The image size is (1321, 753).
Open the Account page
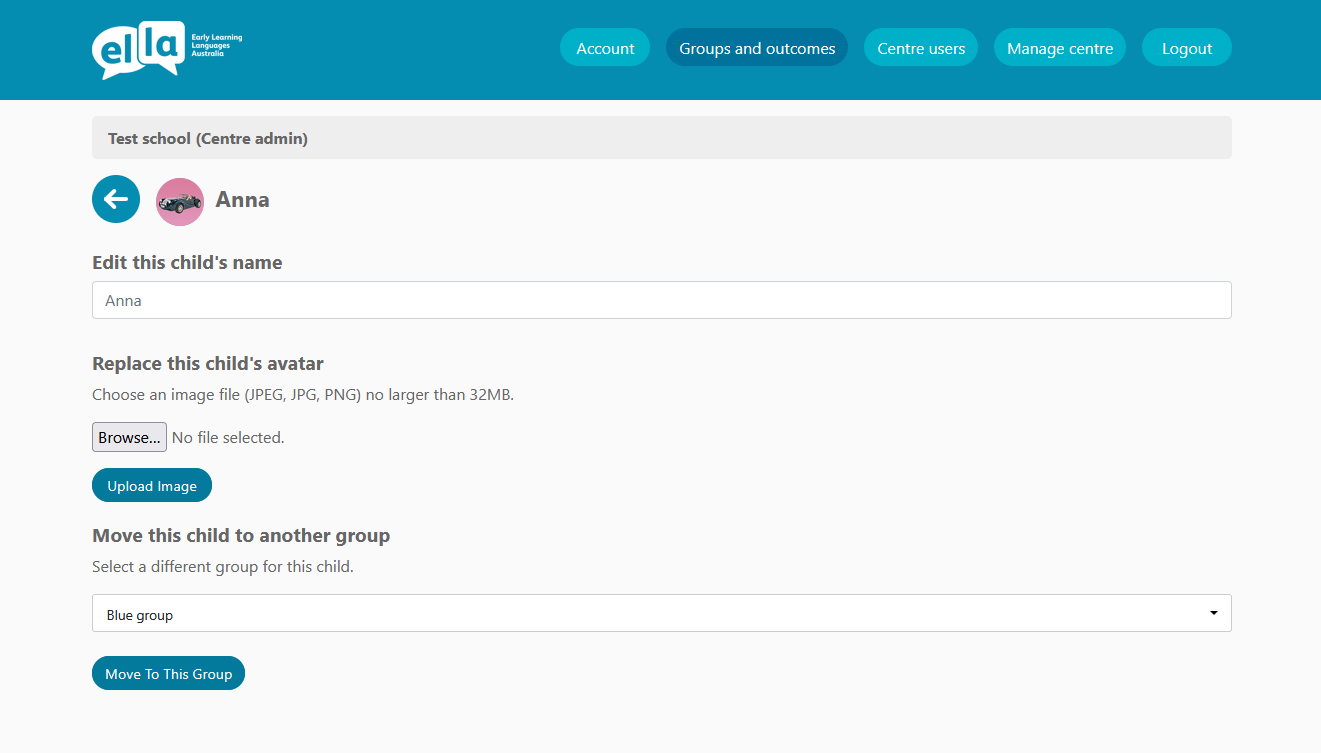(605, 48)
